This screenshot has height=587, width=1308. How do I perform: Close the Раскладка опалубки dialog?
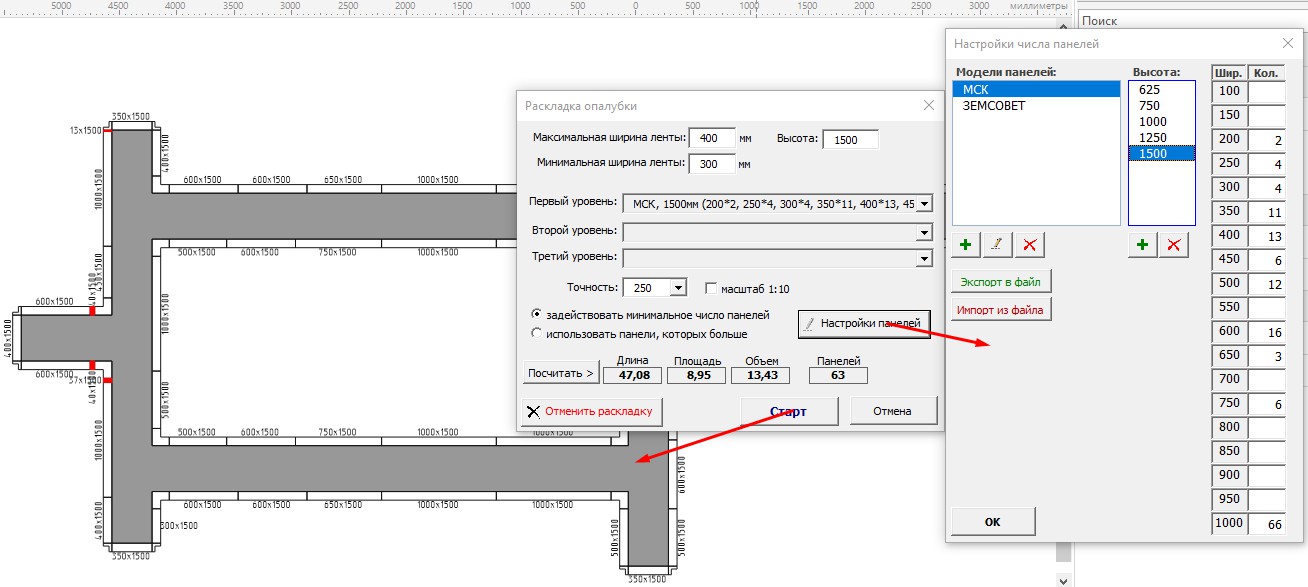[x=928, y=106]
